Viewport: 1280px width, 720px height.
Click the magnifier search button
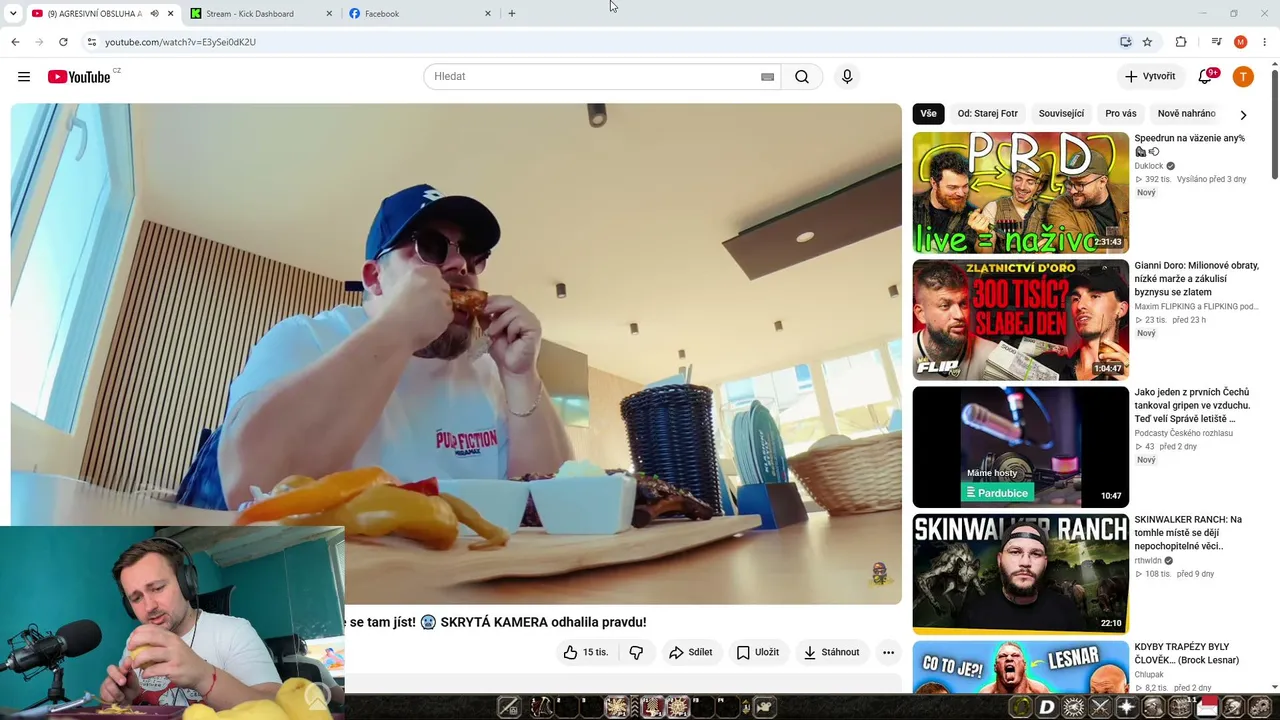coord(802,77)
